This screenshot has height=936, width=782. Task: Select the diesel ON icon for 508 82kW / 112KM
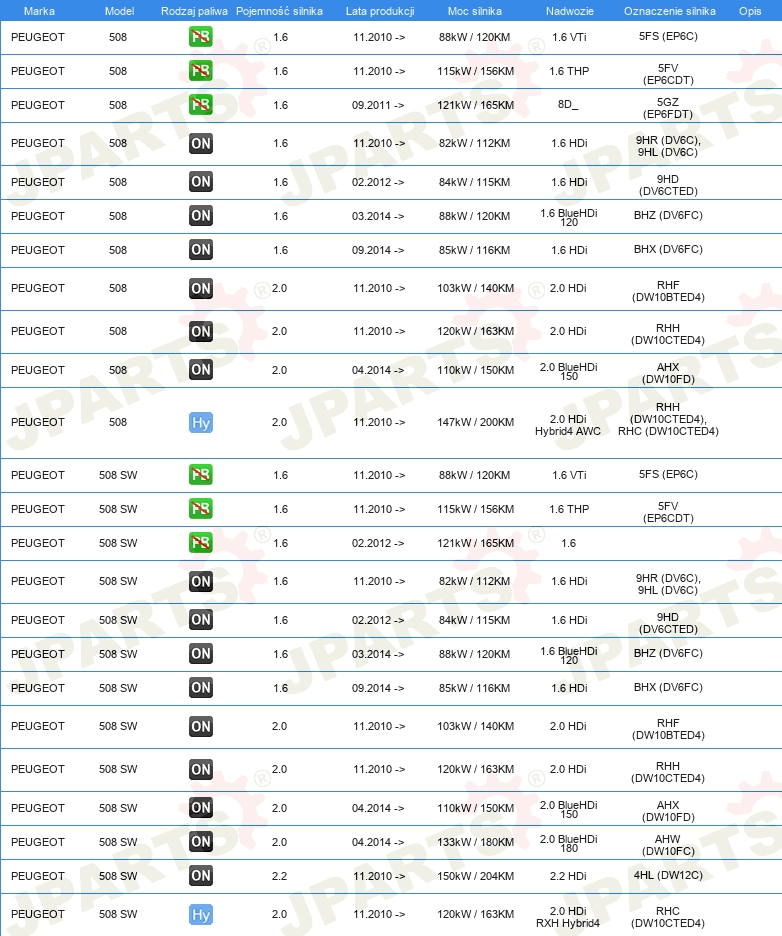point(201,143)
